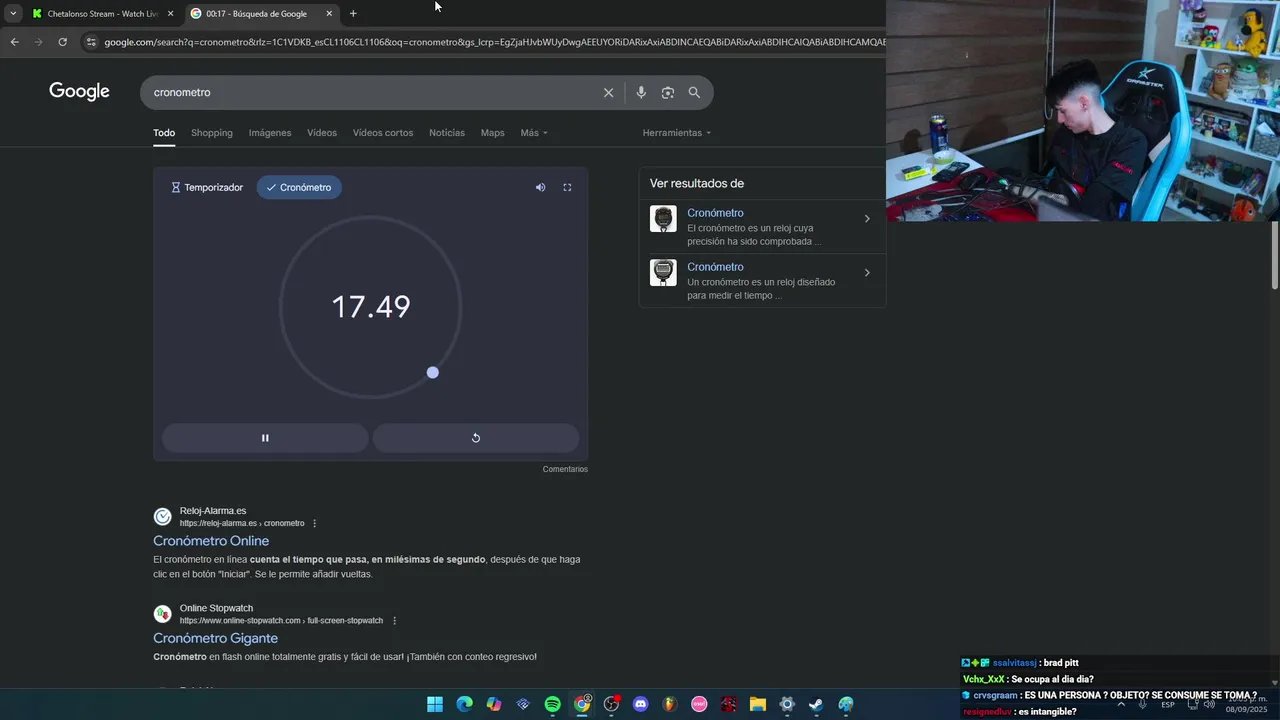Click the 17.49 stopwatch time
The width and height of the screenshot is (1280, 720).
point(371,307)
